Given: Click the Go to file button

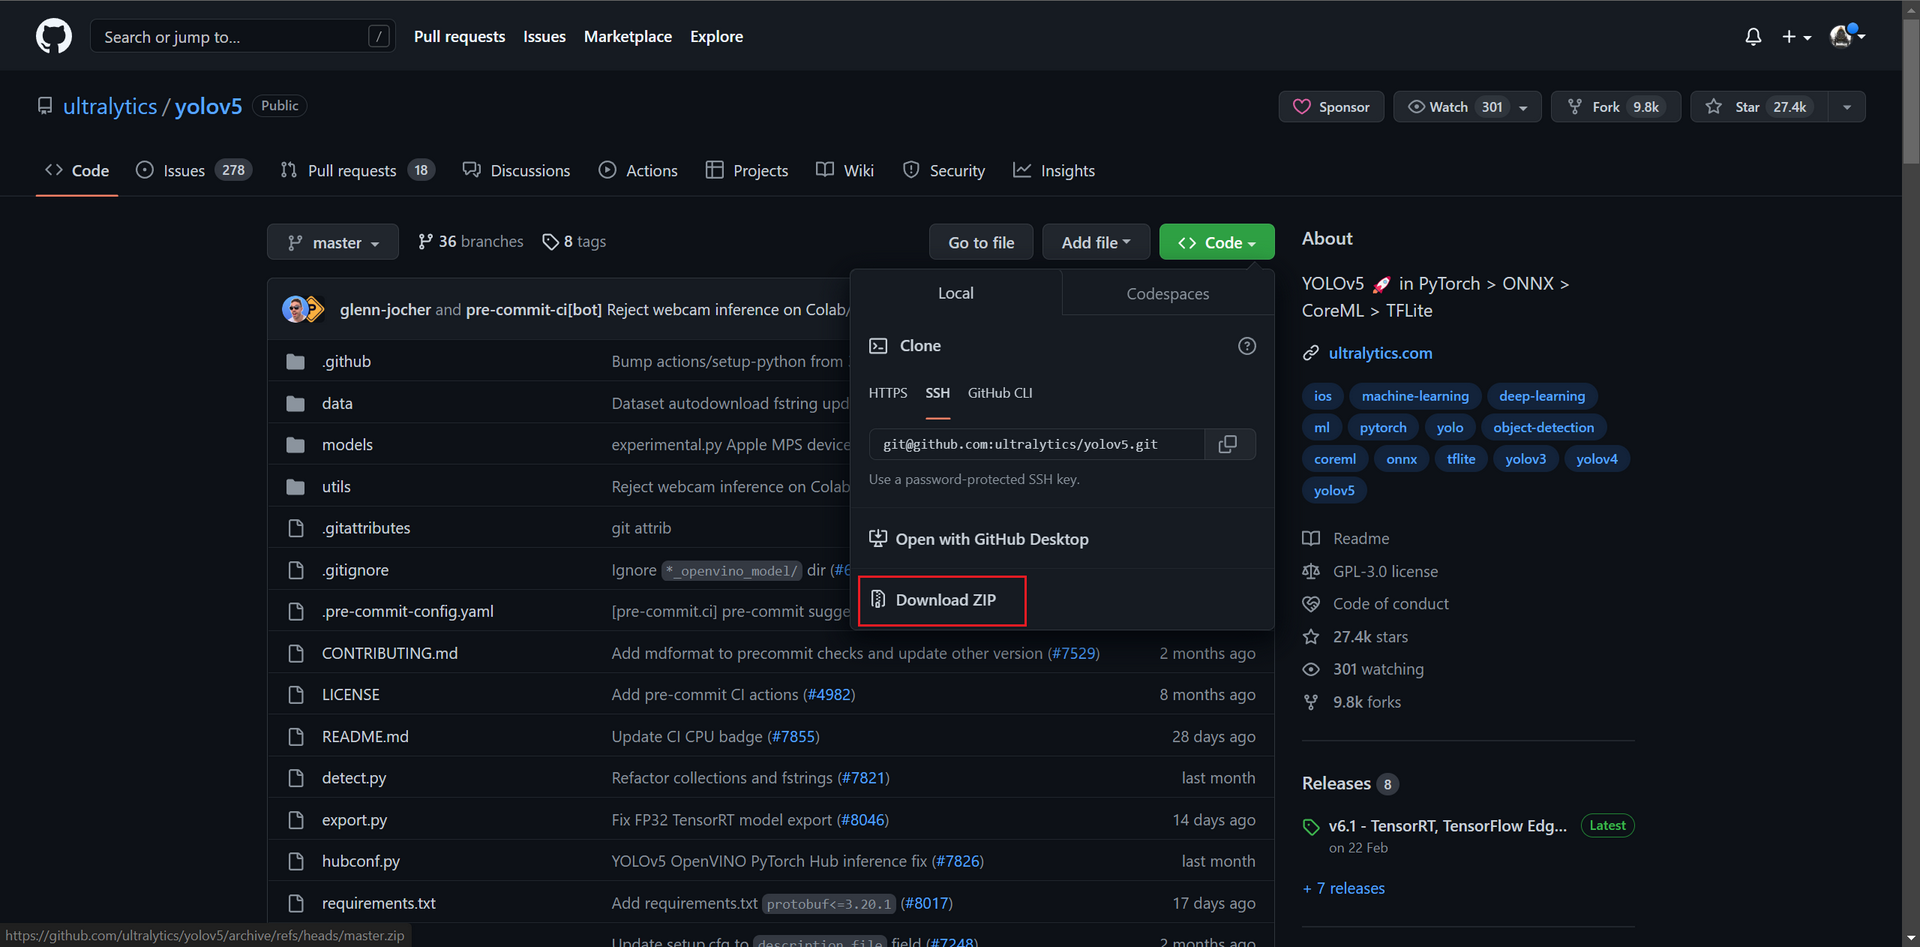Looking at the screenshot, I should (981, 242).
